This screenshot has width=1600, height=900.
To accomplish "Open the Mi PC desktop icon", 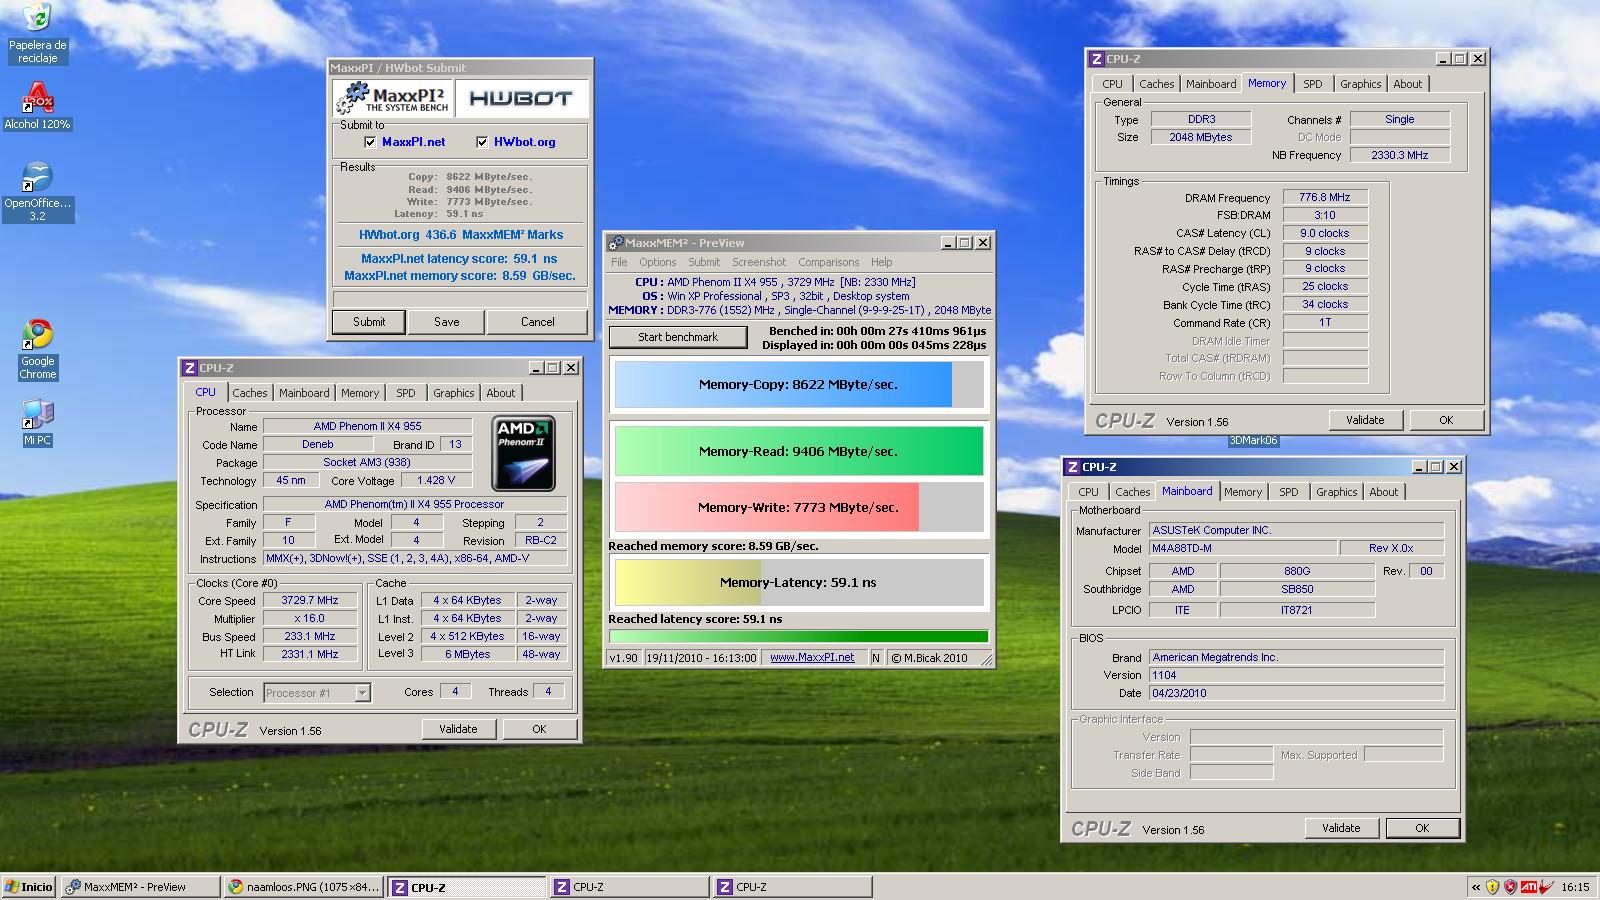I will [37, 423].
